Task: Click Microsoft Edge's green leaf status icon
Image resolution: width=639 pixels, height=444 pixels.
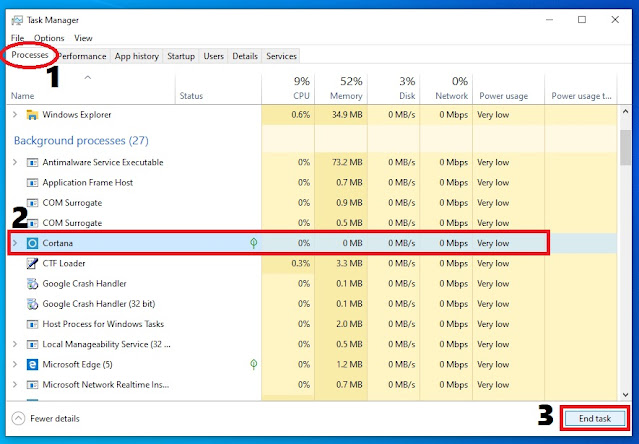Action: coord(253,364)
